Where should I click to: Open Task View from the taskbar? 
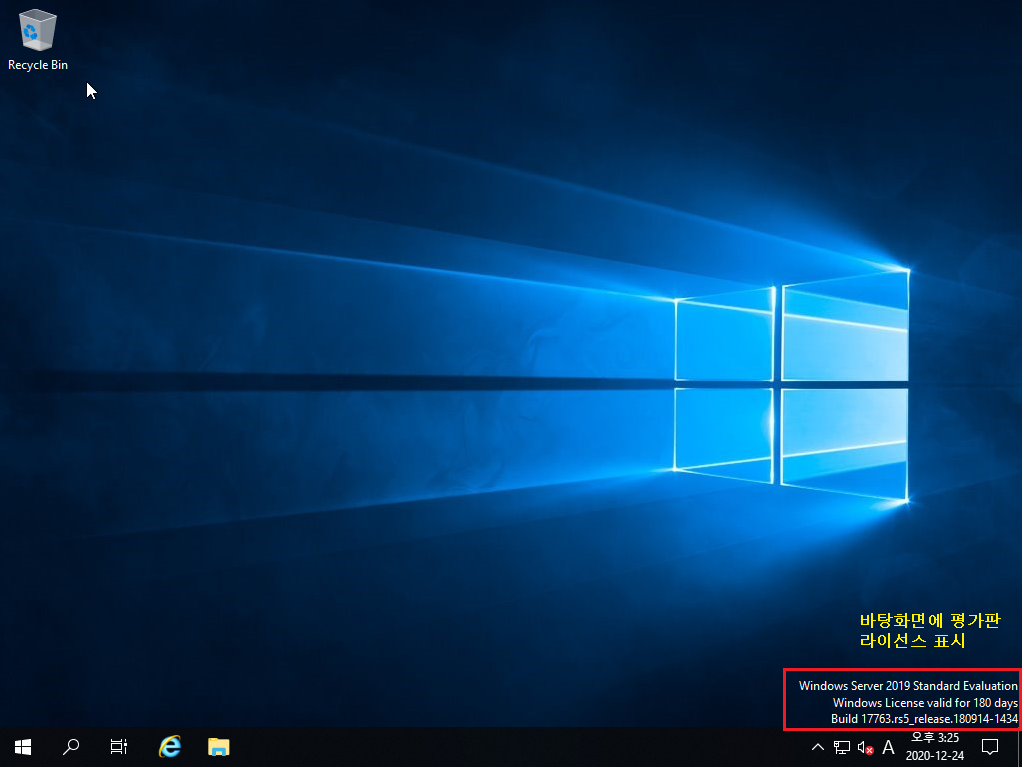[119, 747]
